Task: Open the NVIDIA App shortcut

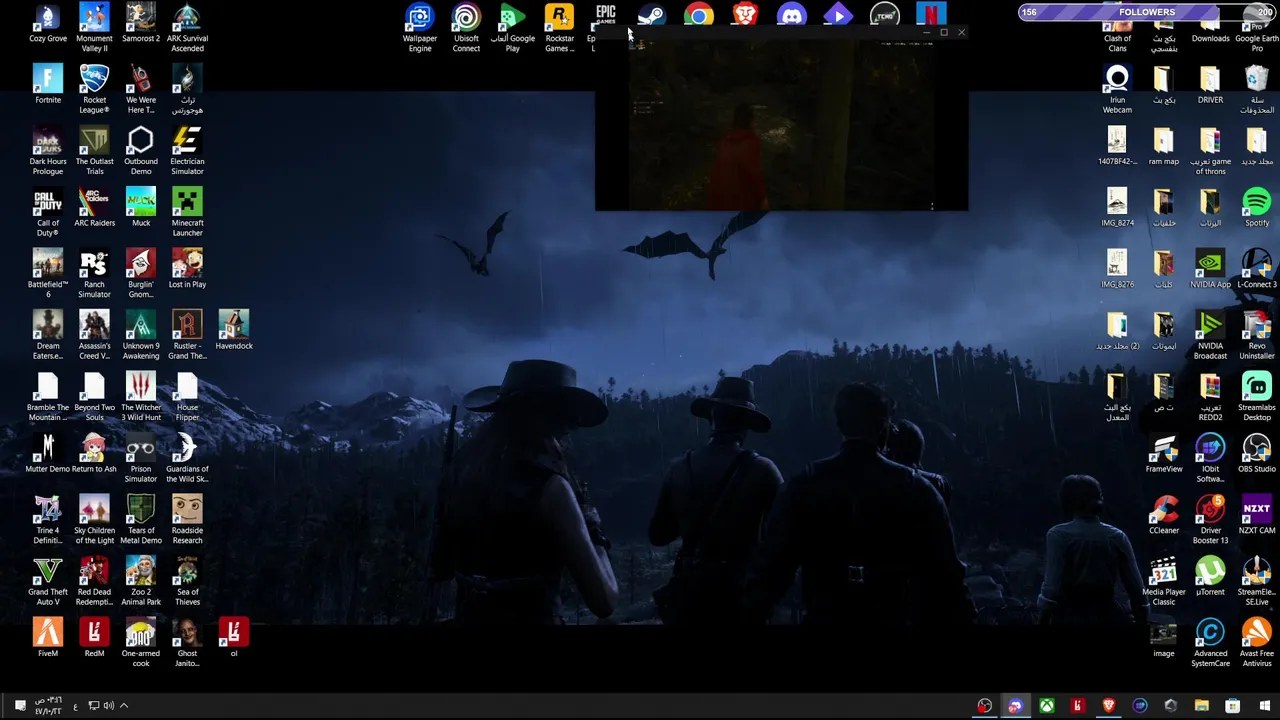Action: pyautogui.click(x=1210, y=269)
